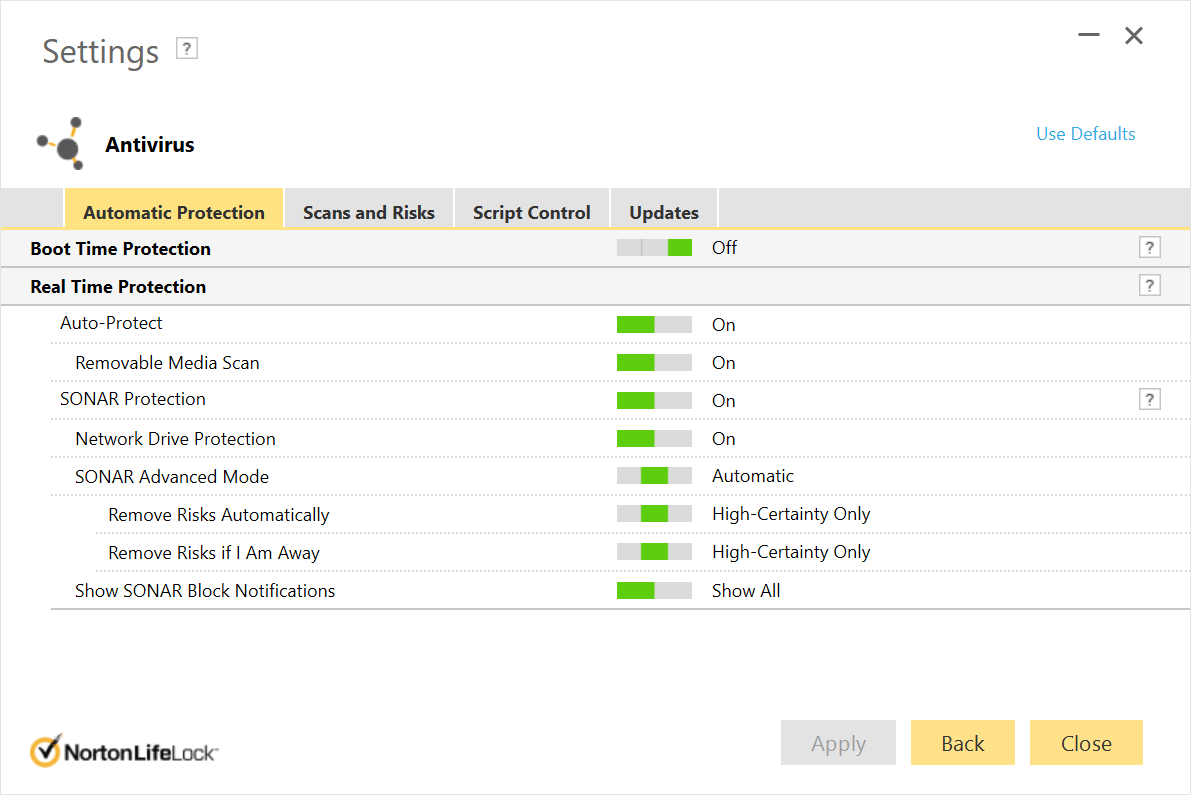Click the Remove Risks if I Am Away label
The height and width of the screenshot is (795, 1191).
(x=214, y=553)
